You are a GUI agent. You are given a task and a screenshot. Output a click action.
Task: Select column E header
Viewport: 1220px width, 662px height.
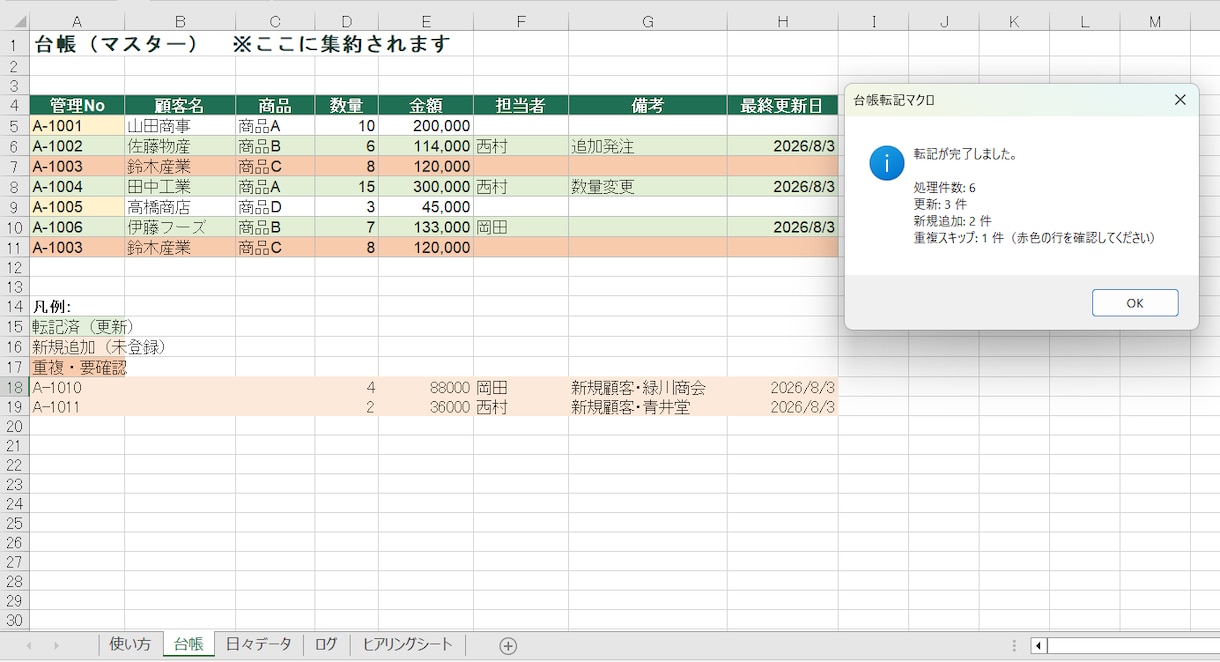click(426, 21)
